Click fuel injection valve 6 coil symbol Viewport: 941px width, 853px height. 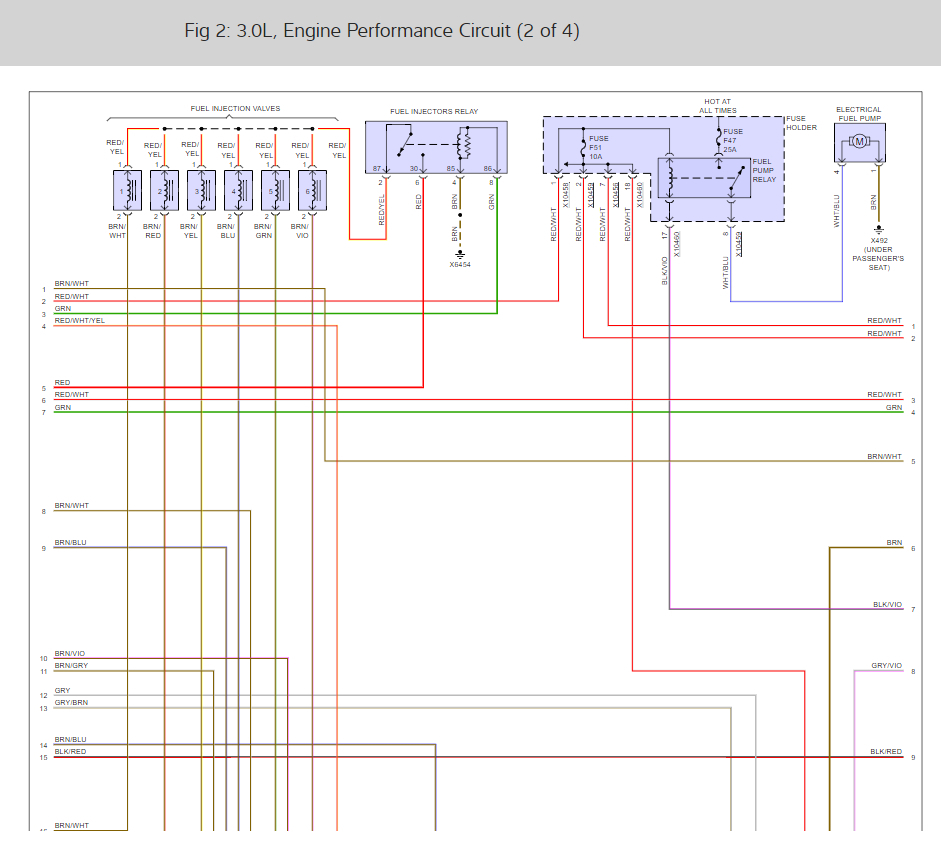pyautogui.click(x=313, y=189)
